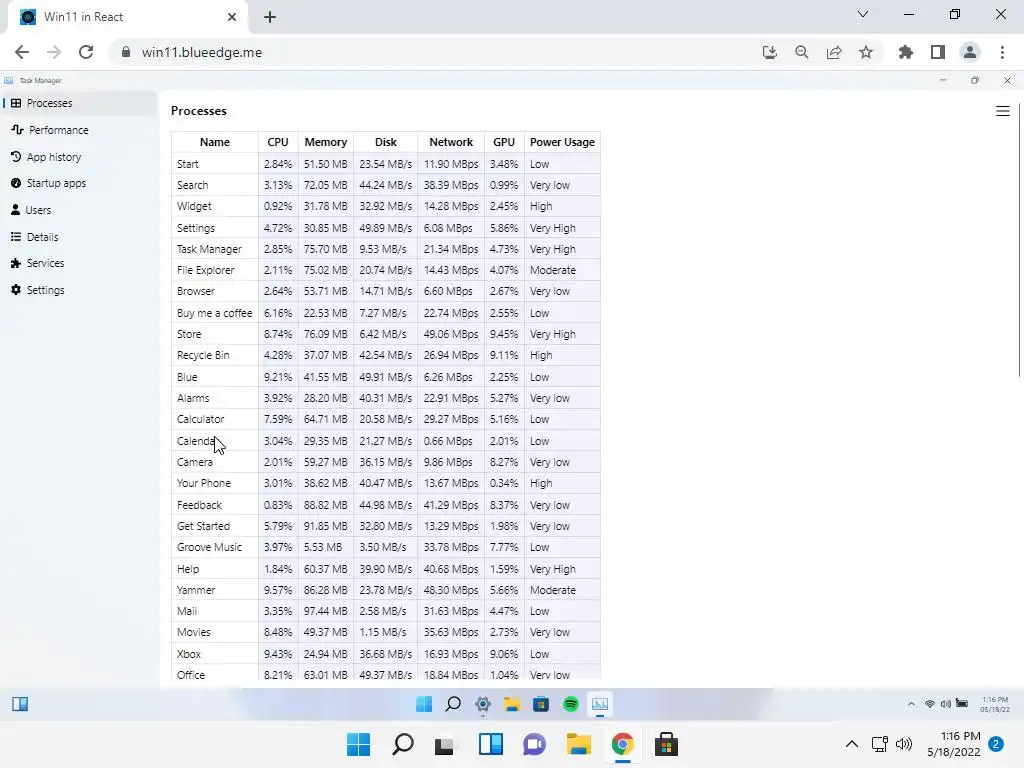This screenshot has width=1024, height=768.
Task: Click the browser back arrow
Action: pos(22,52)
